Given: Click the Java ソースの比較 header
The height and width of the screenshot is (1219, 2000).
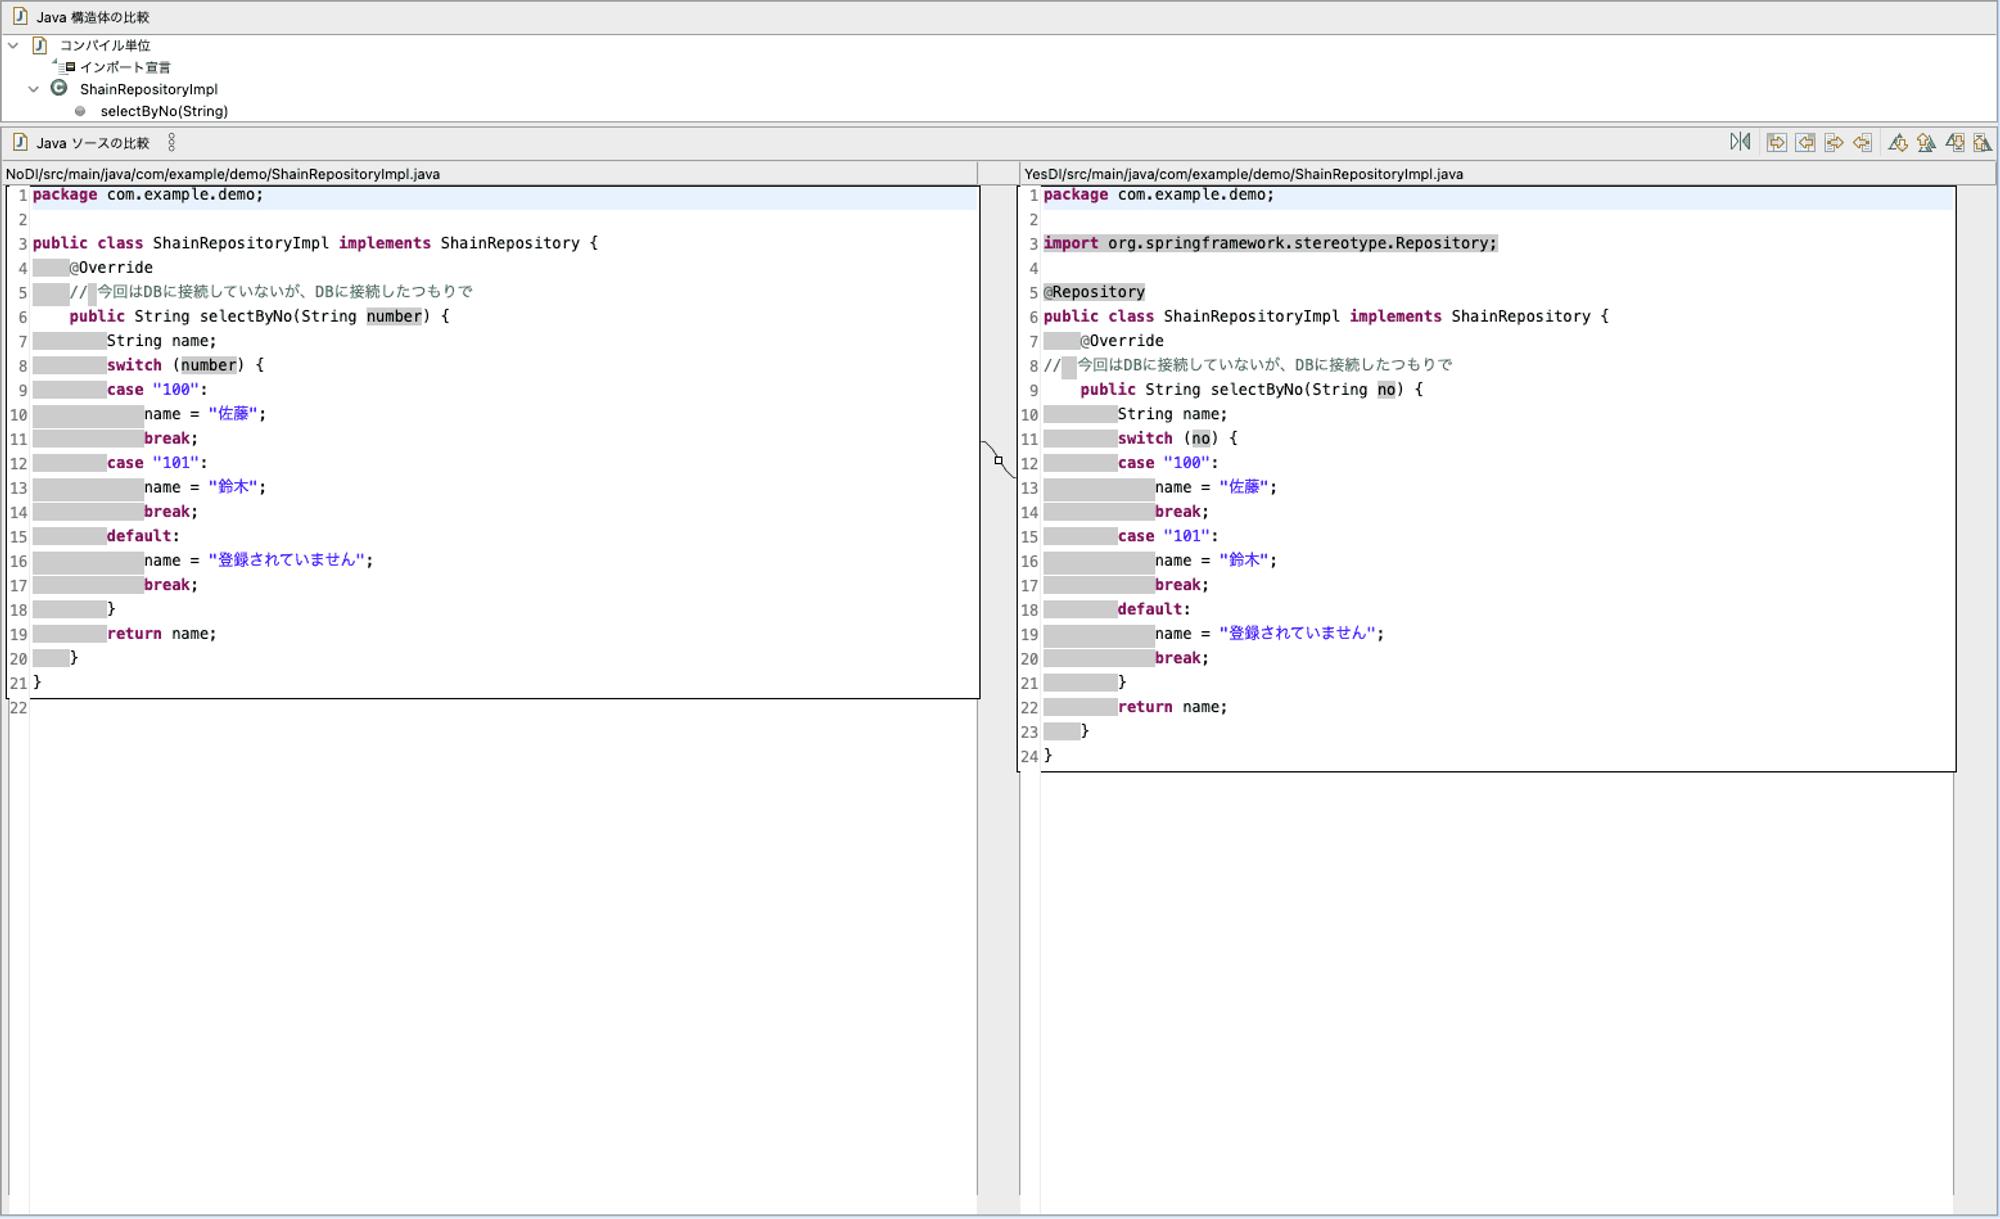Looking at the screenshot, I should pos(93,142).
